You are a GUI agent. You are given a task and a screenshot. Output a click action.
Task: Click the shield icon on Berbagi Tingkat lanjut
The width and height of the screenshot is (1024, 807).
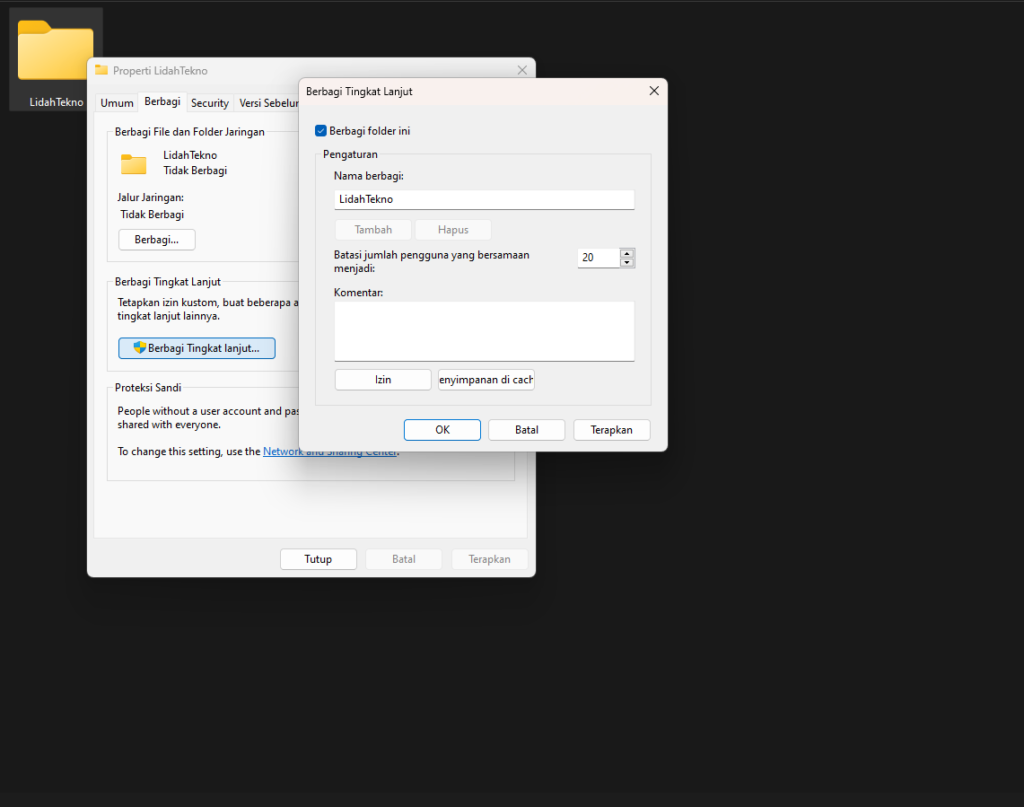[x=139, y=347]
